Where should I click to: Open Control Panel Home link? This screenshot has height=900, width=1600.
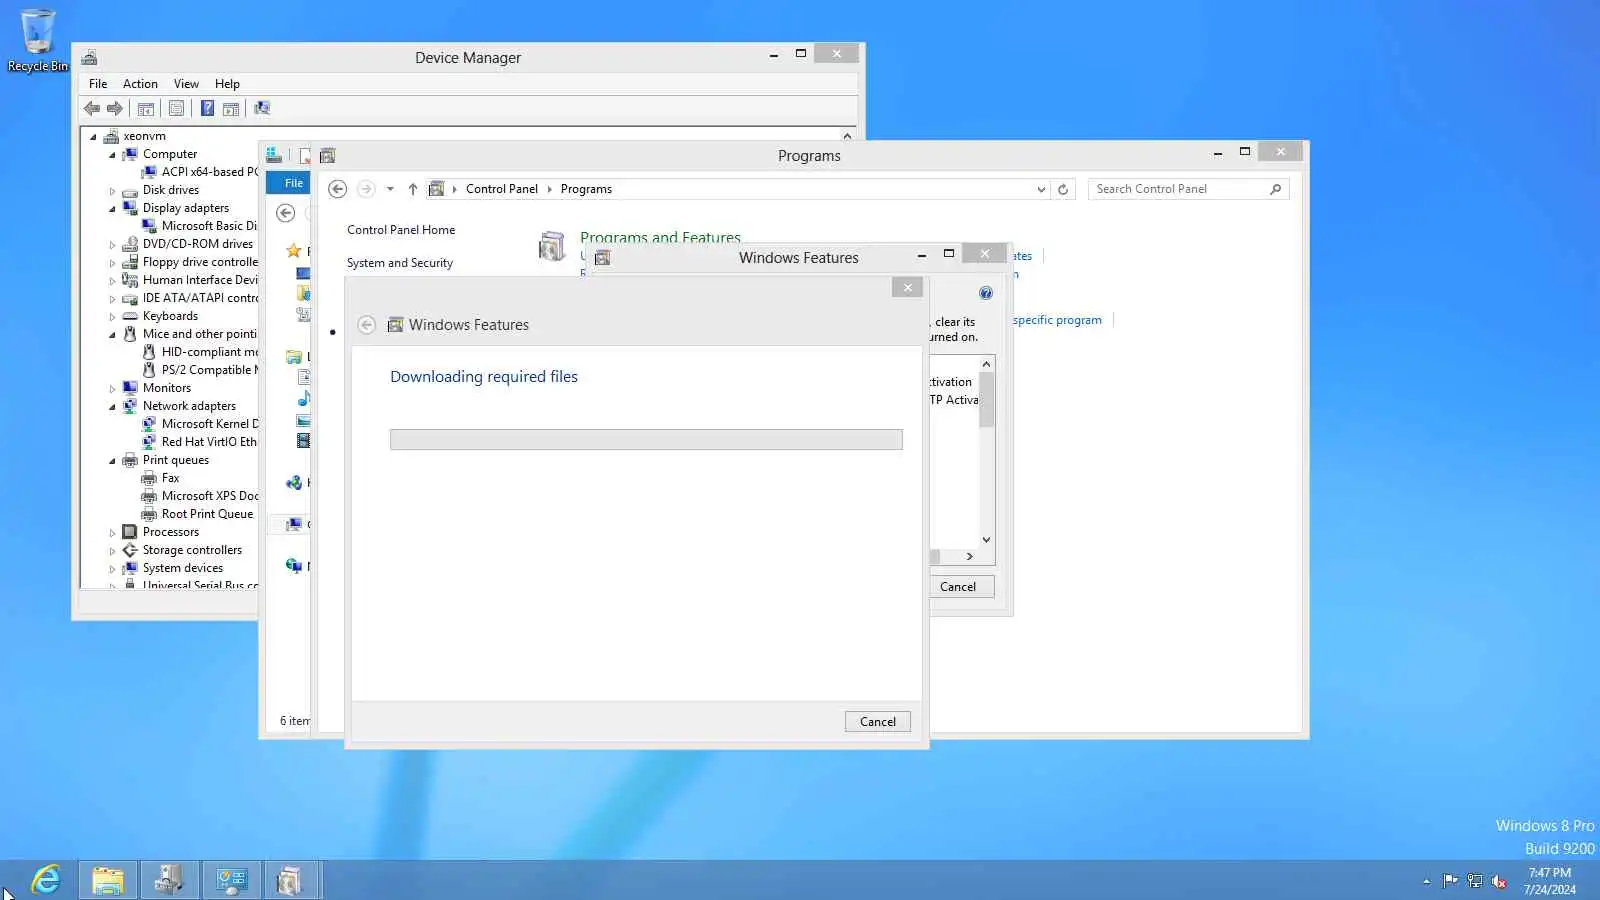click(401, 230)
